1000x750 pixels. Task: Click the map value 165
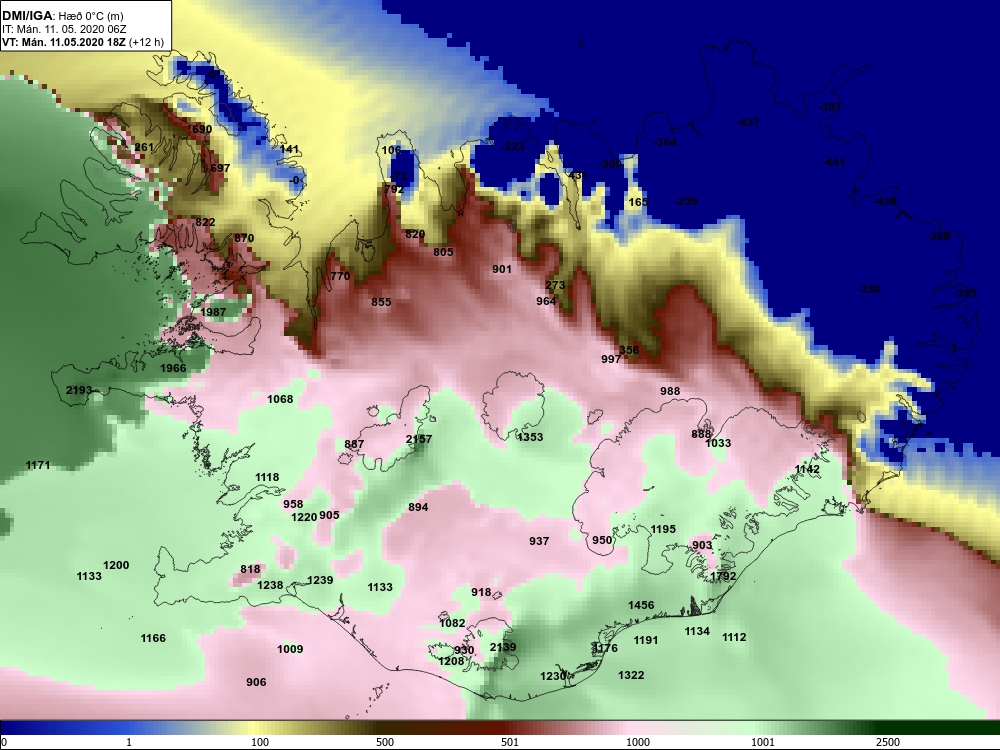click(638, 202)
